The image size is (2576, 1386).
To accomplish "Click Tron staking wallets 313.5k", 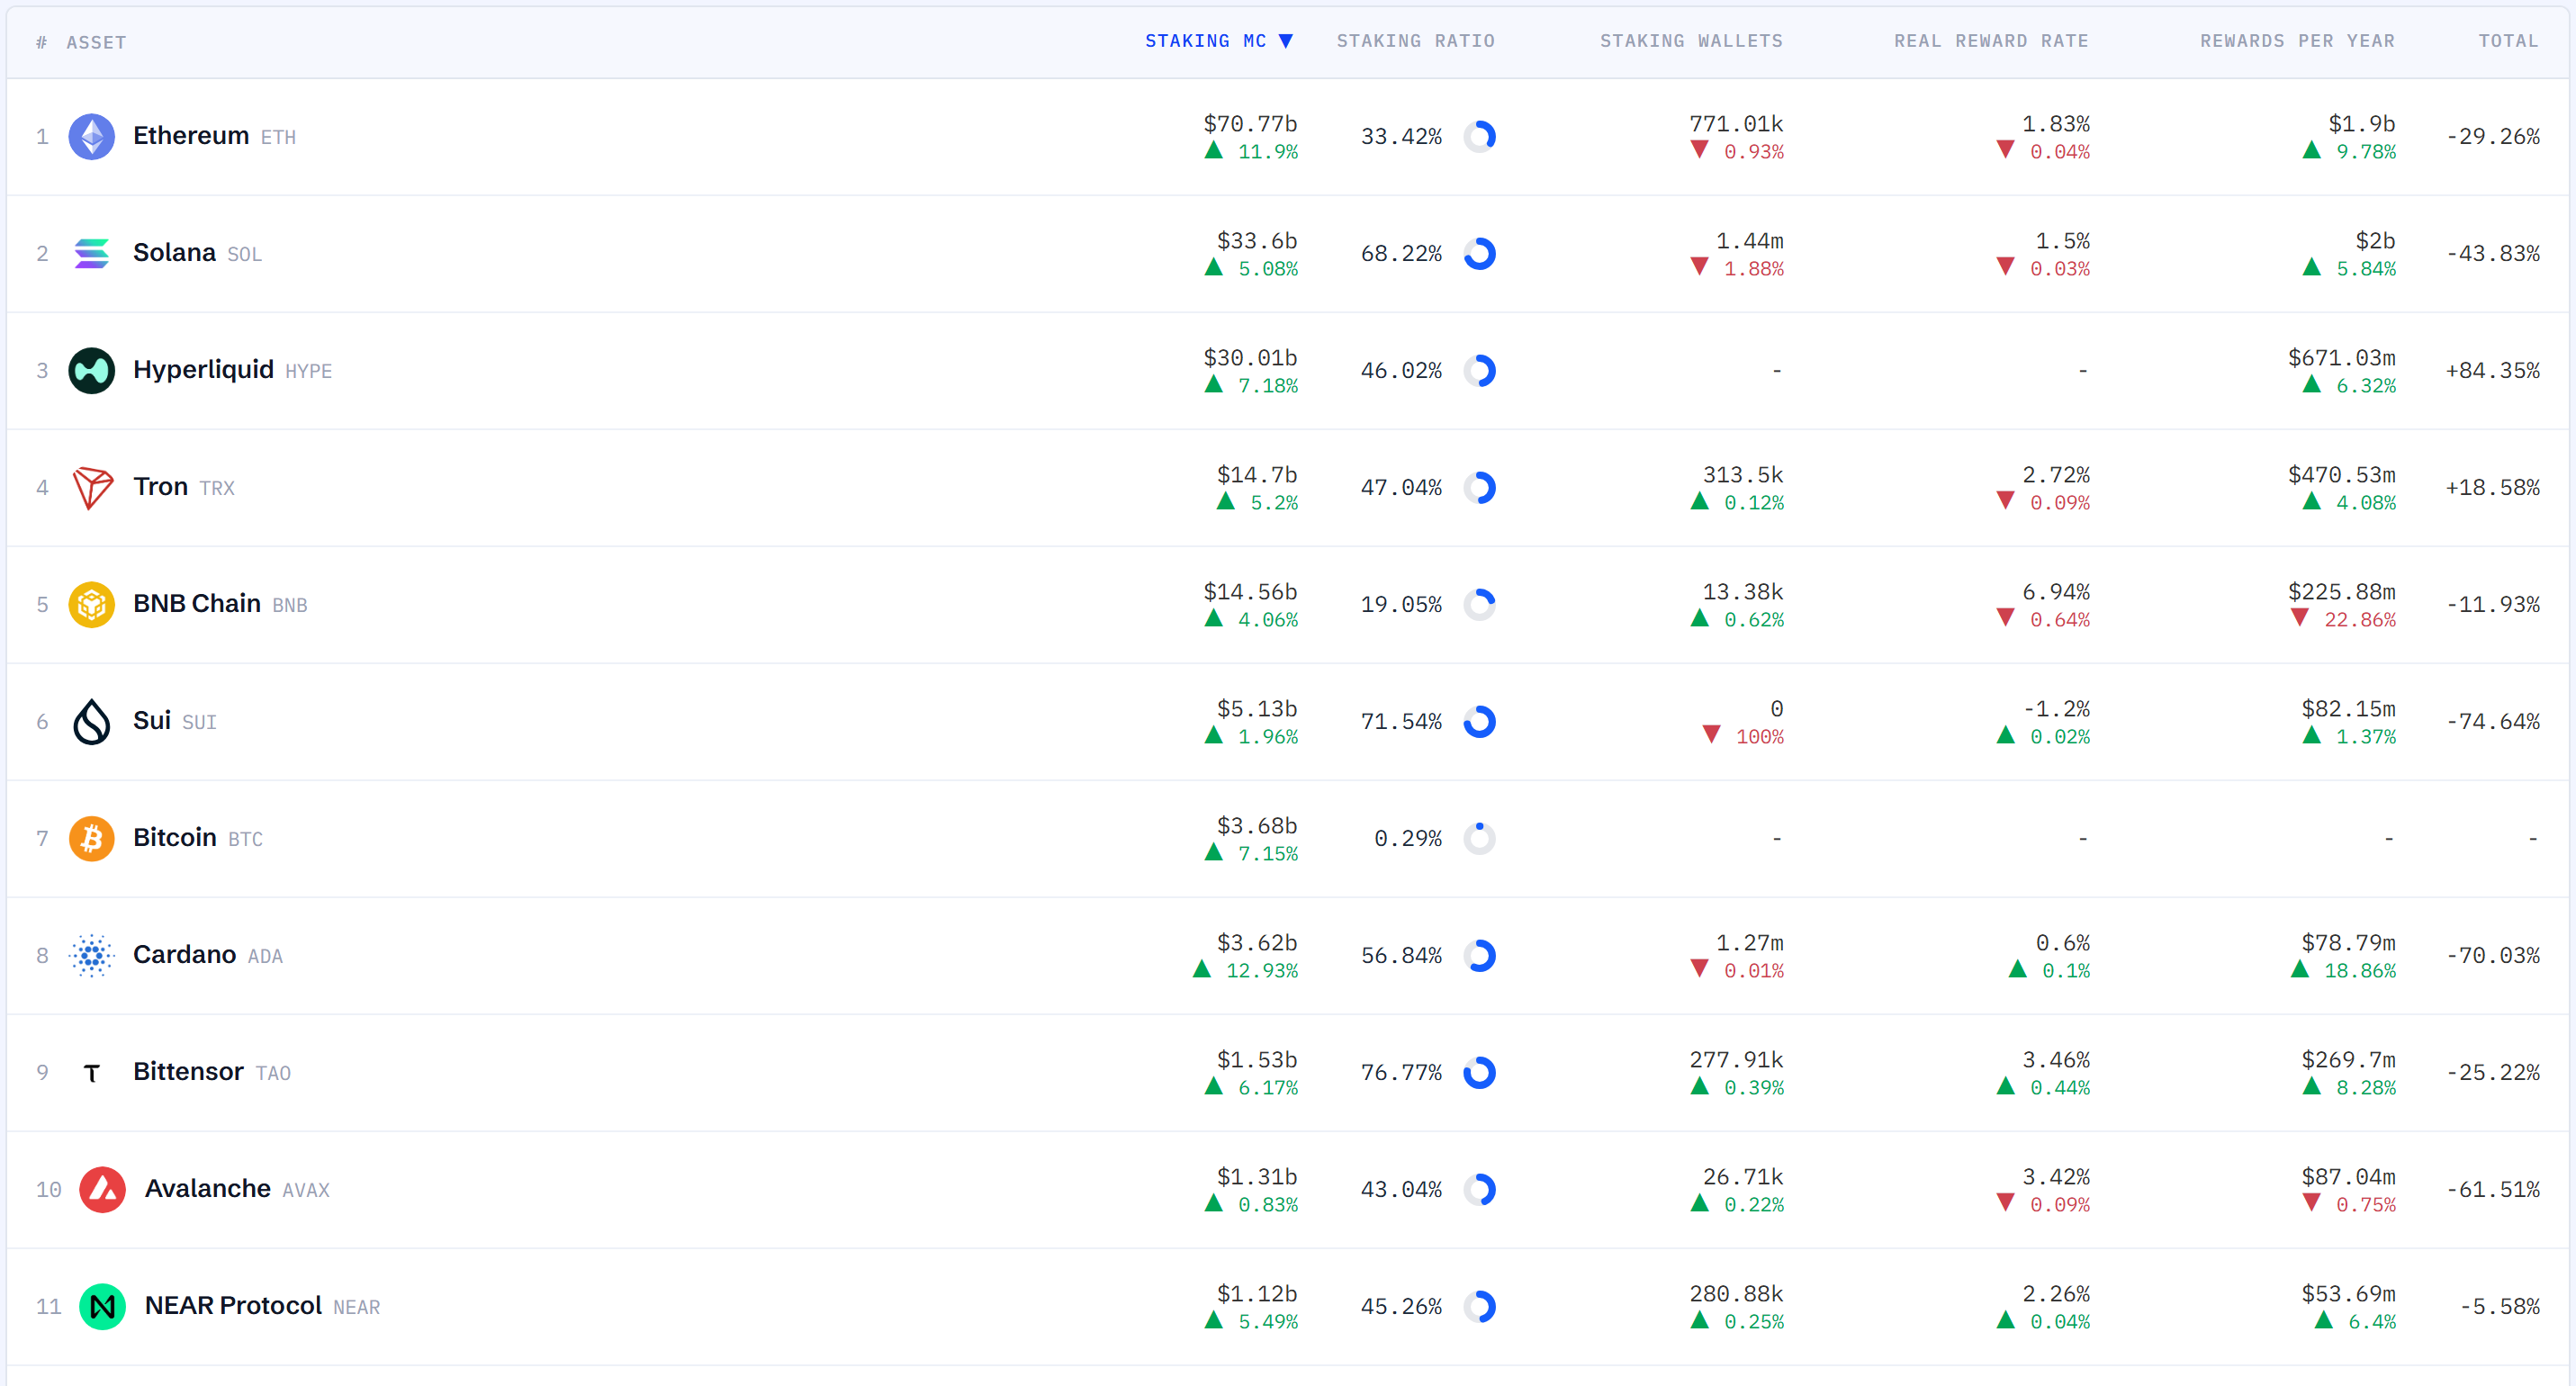I will (1743, 475).
